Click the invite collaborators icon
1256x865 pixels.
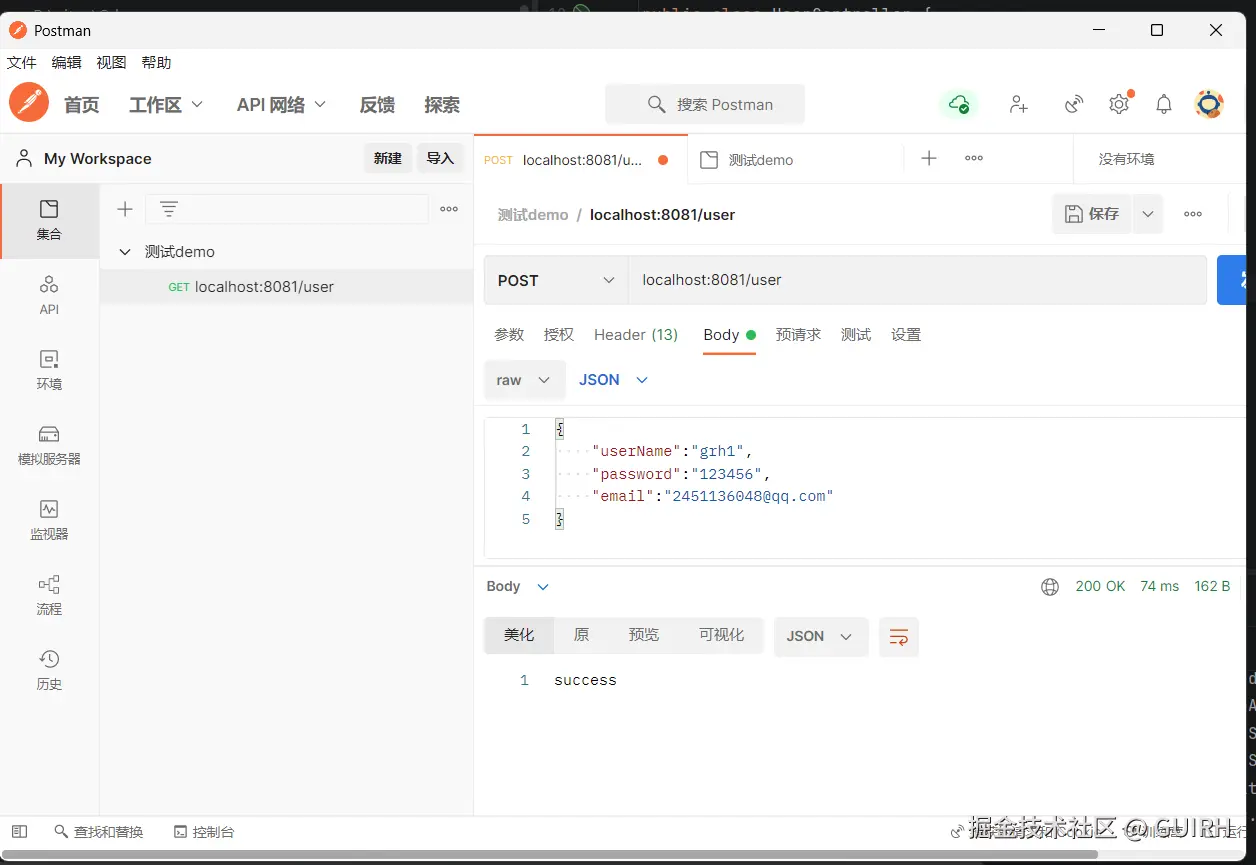tap(1019, 104)
